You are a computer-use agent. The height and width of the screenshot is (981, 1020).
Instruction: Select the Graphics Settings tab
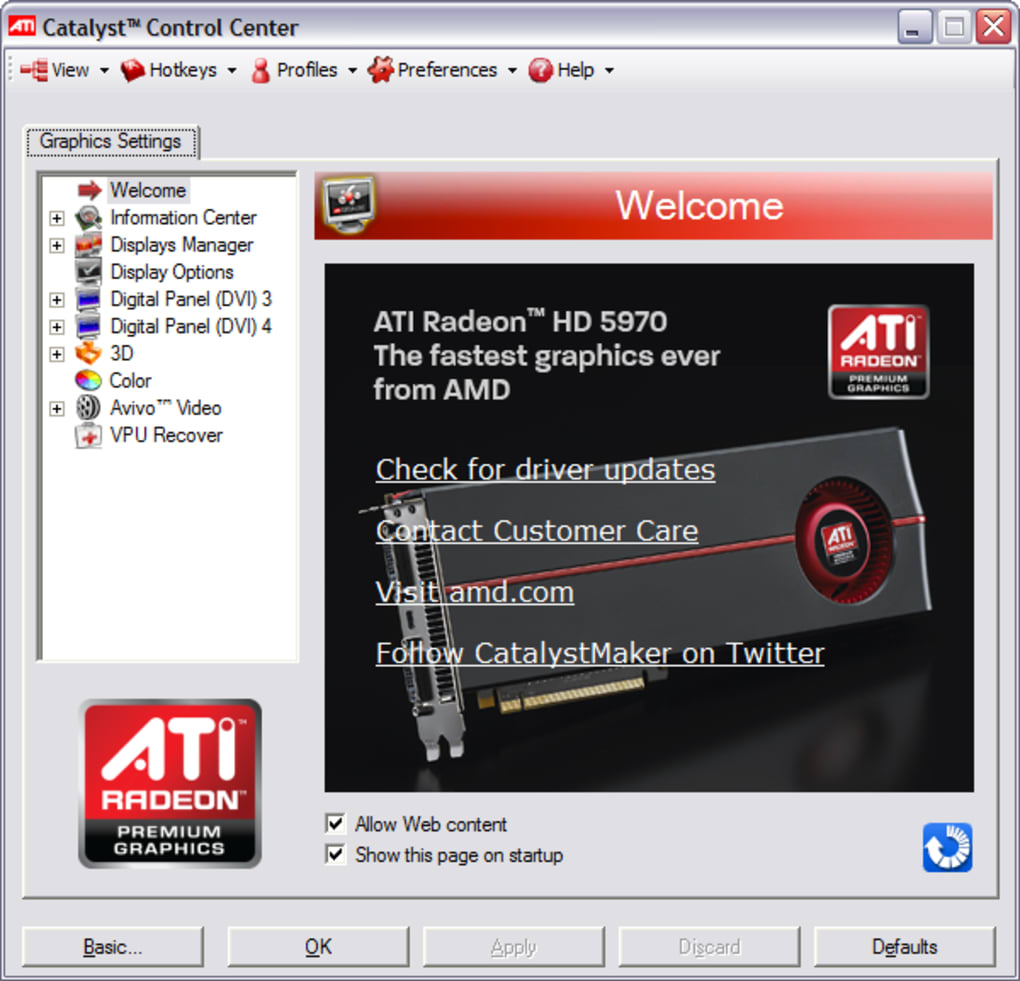pyautogui.click(x=111, y=141)
